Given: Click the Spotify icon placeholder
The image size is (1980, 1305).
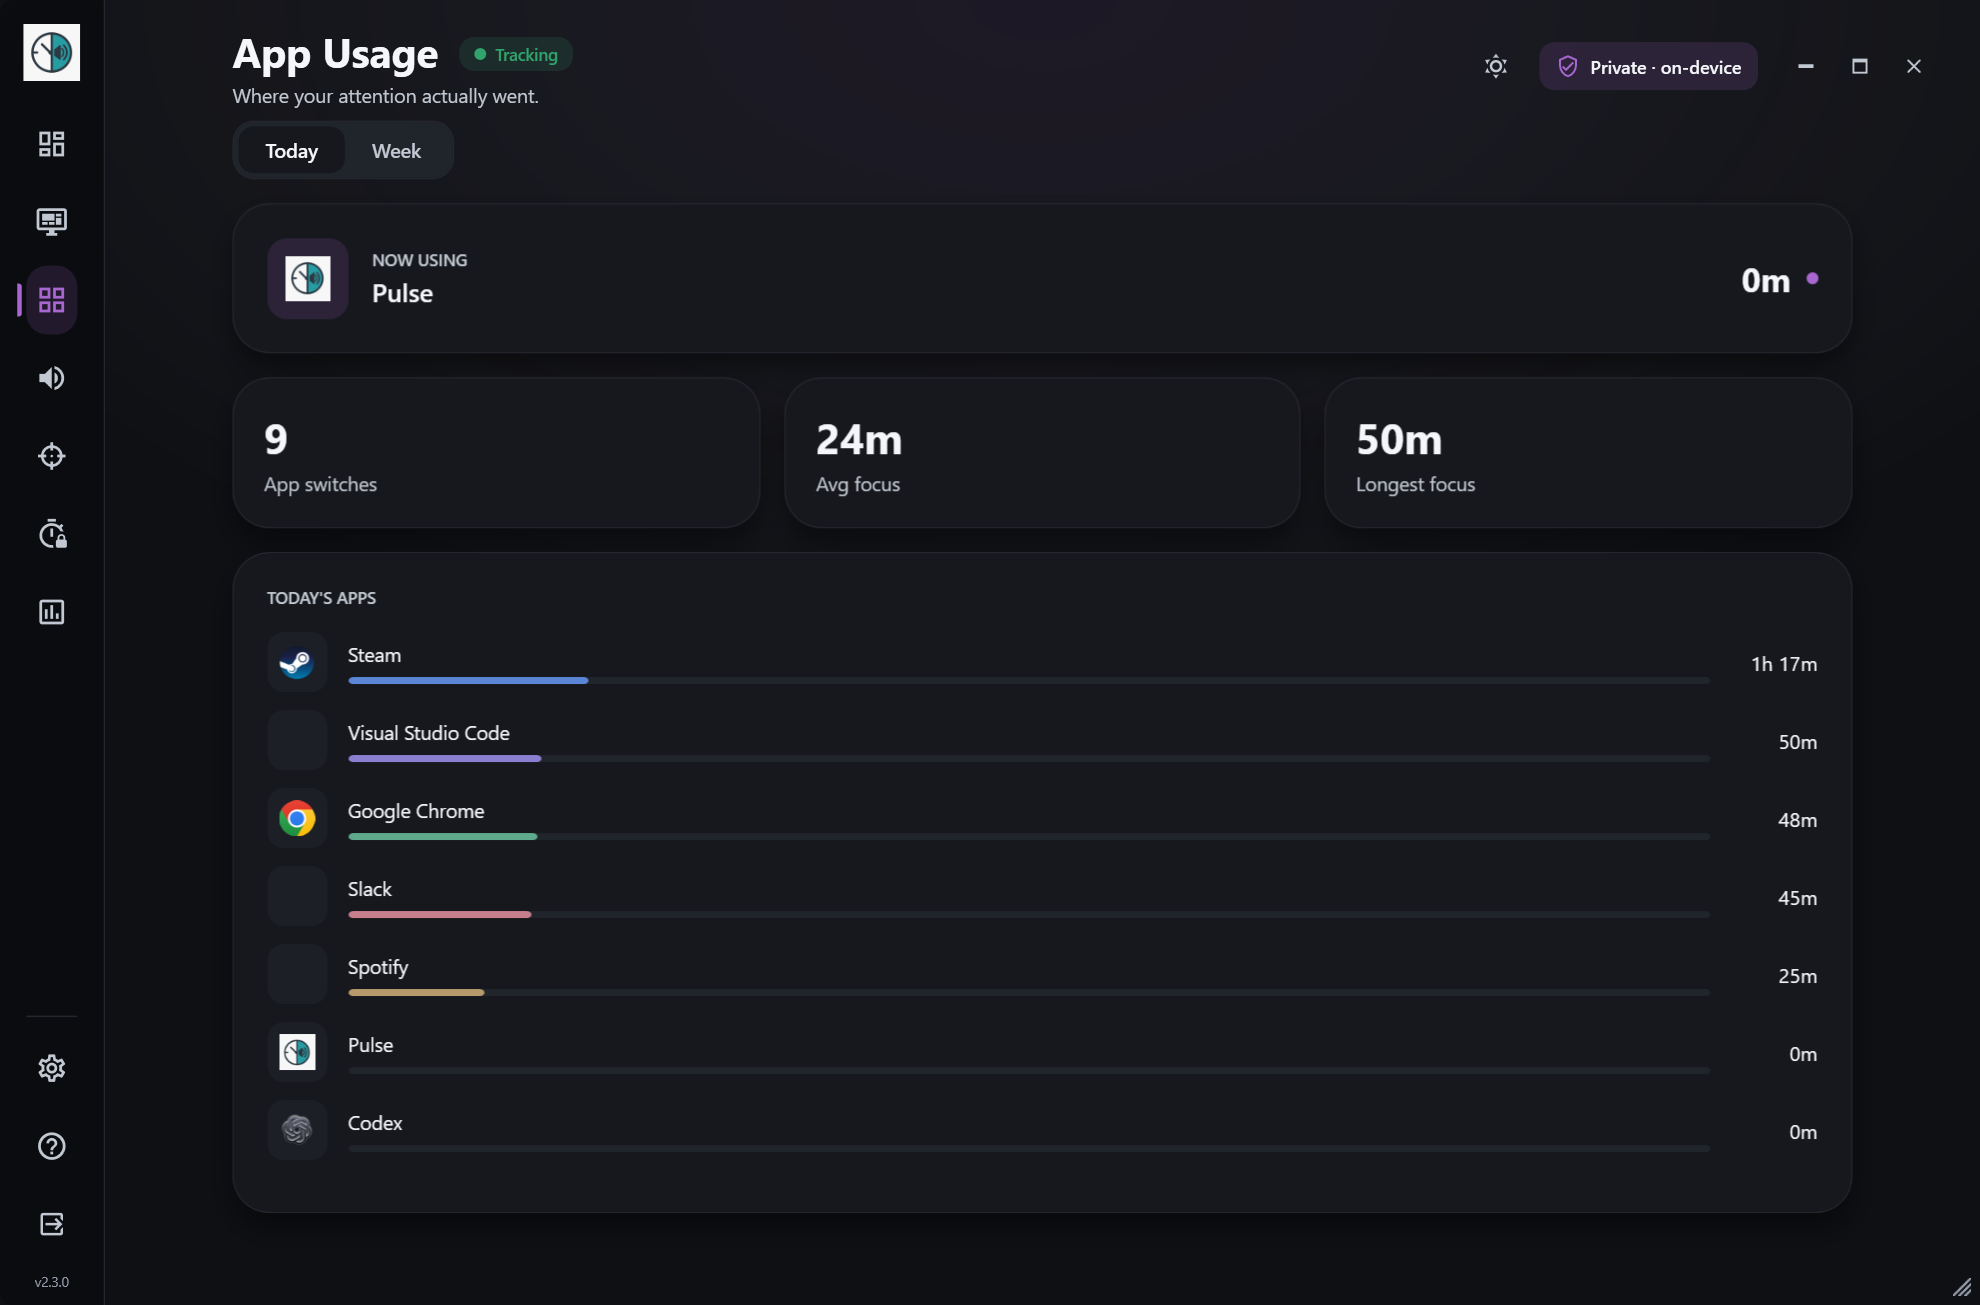Looking at the screenshot, I should 297,974.
